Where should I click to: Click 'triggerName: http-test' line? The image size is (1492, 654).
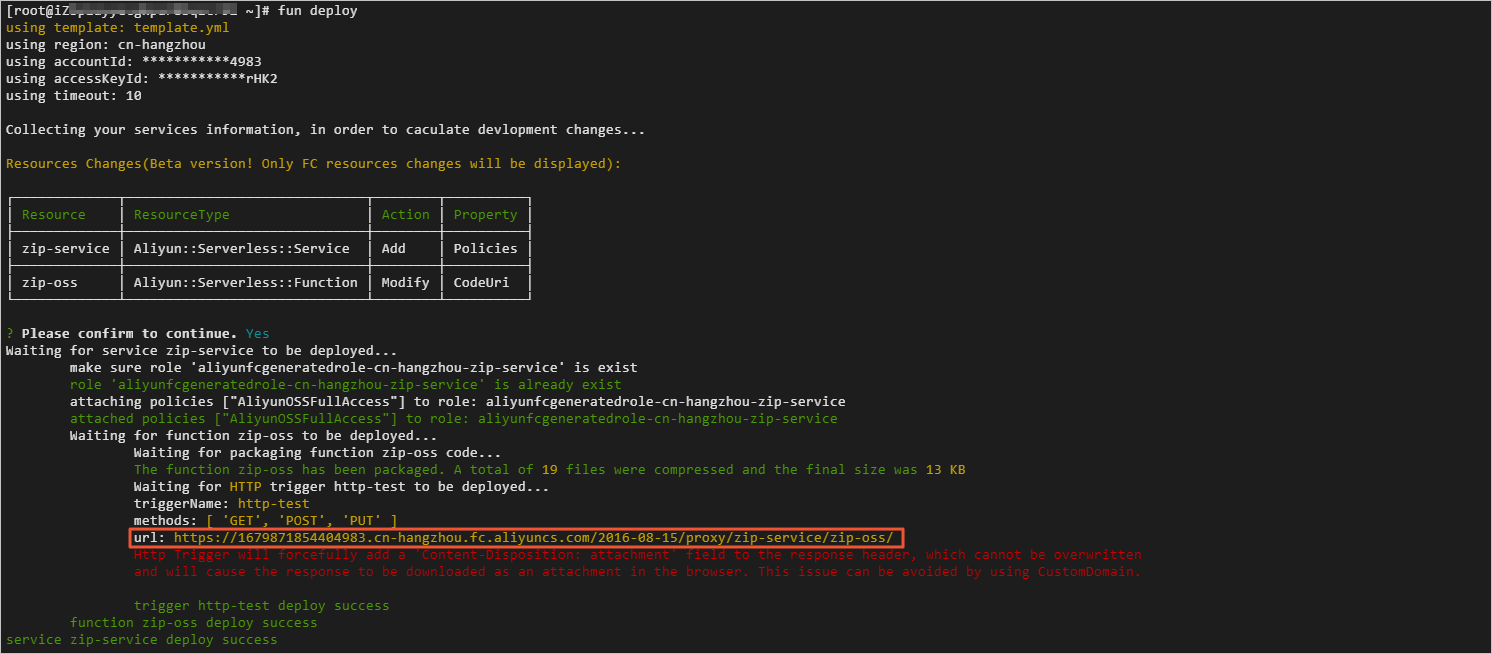click(222, 504)
